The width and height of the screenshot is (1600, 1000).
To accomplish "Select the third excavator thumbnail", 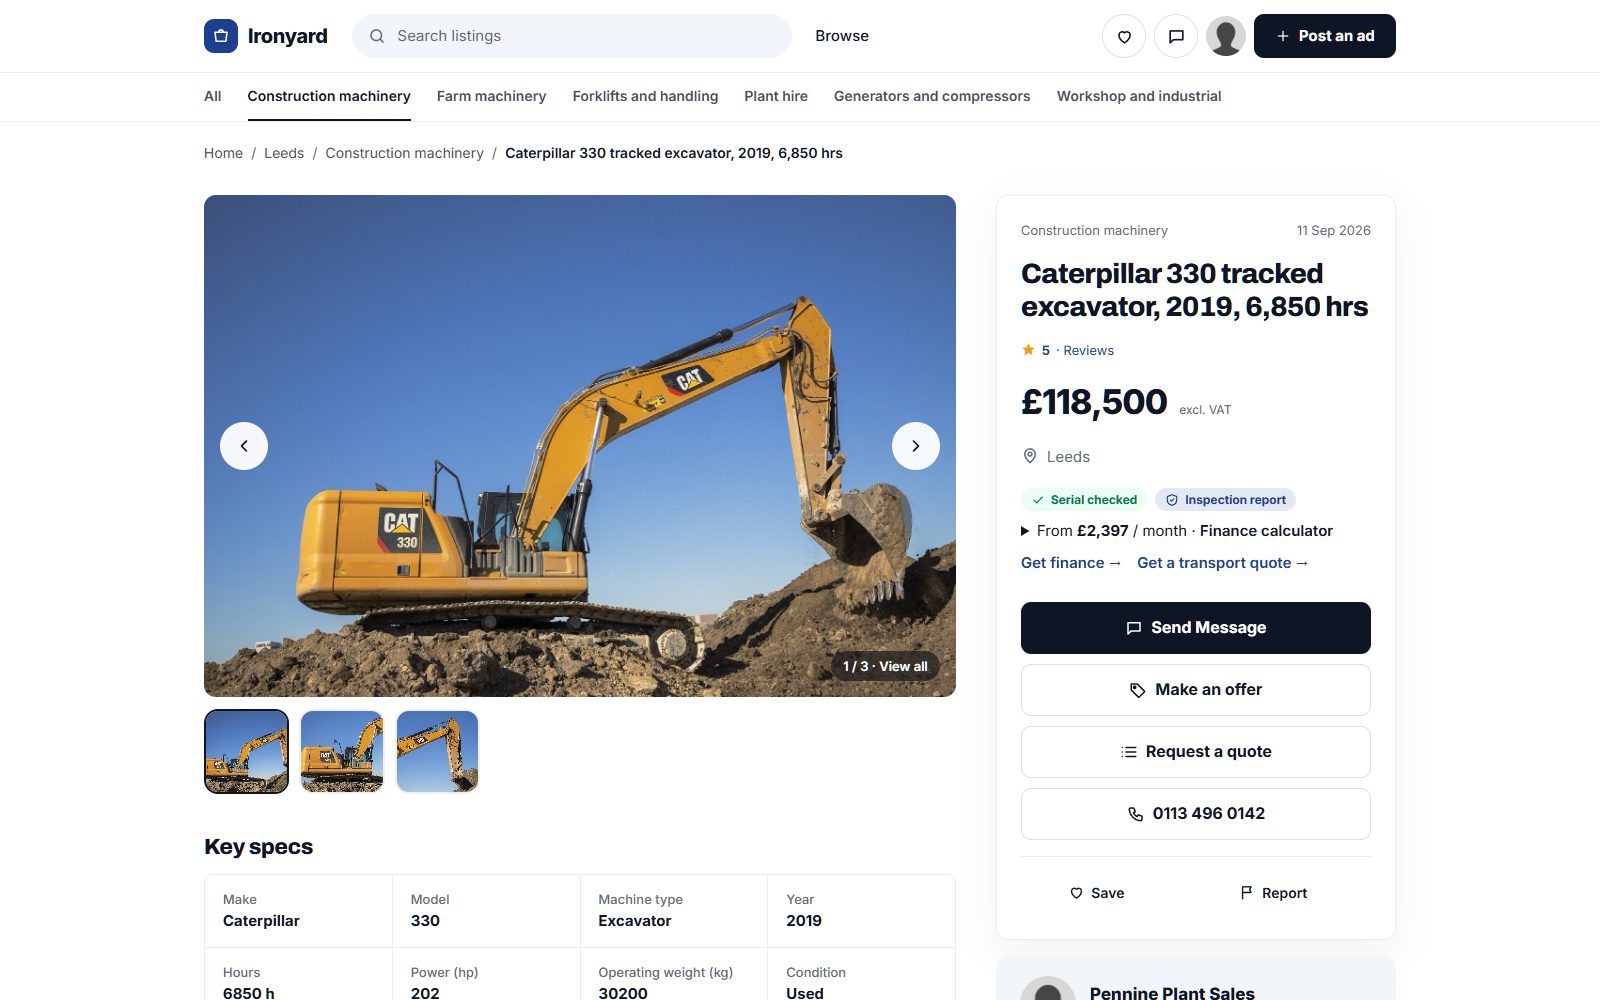I will pos(438,751).
